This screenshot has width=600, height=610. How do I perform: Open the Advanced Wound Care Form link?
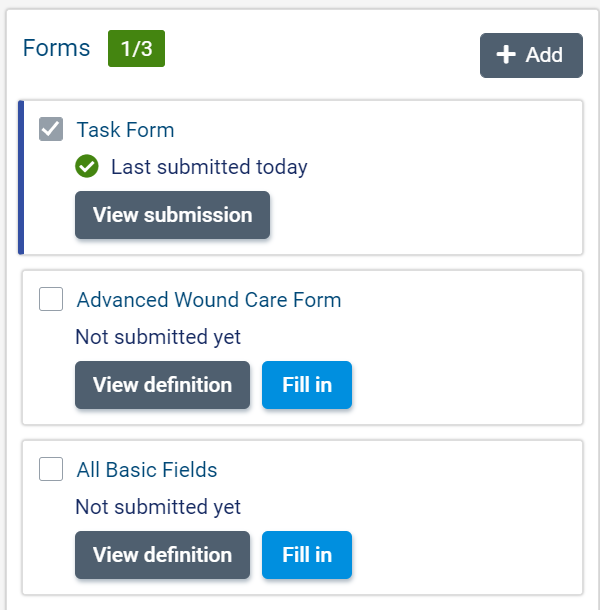click(x=208, y=300)
